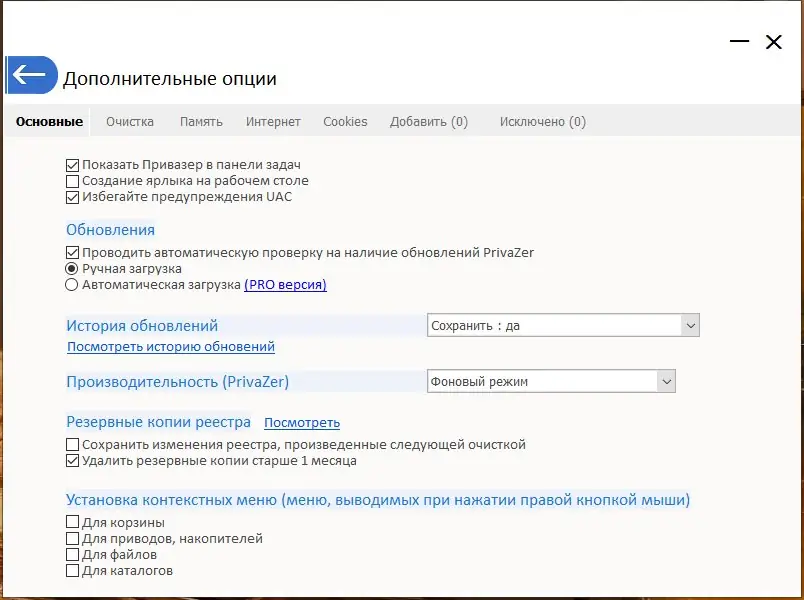Image resolution: width=804 pixels, height=600 pixels.
Task: Choose 'Автоматическая загрузка' radio option
Action: point(72,285)
